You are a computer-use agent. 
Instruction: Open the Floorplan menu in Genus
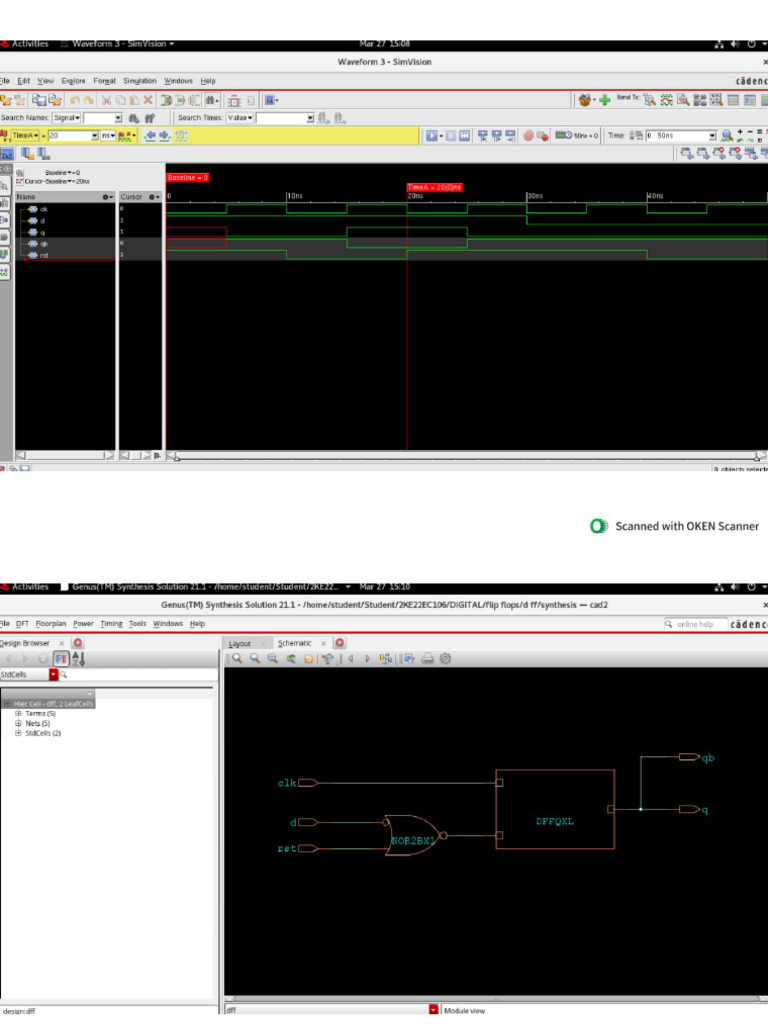[x=51, y=623]
